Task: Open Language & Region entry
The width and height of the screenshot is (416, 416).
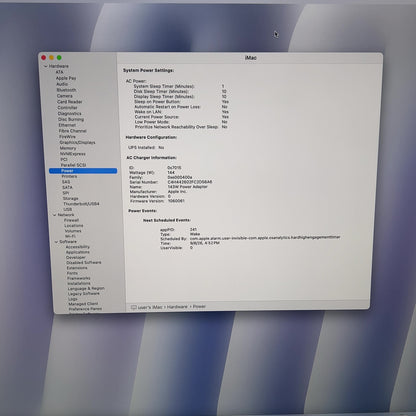Action: point(86,288)
